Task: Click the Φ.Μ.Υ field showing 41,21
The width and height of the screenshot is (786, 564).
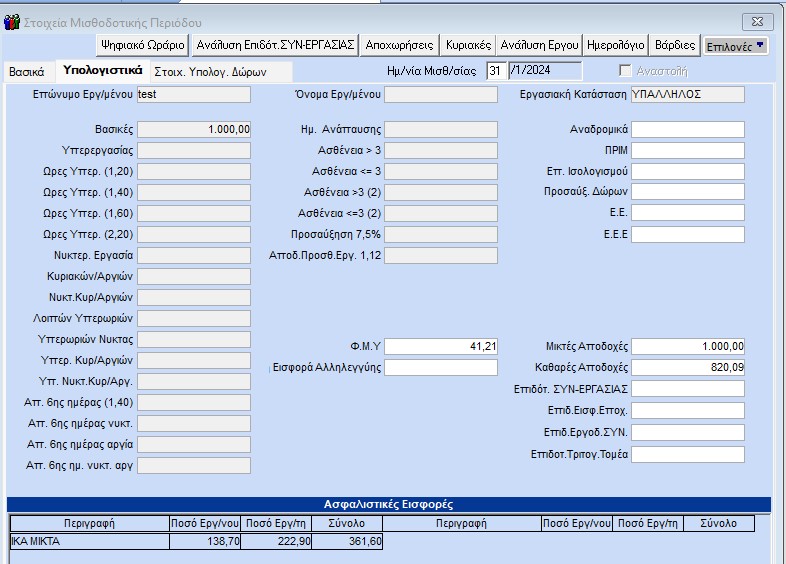Action: click(440, 346)
